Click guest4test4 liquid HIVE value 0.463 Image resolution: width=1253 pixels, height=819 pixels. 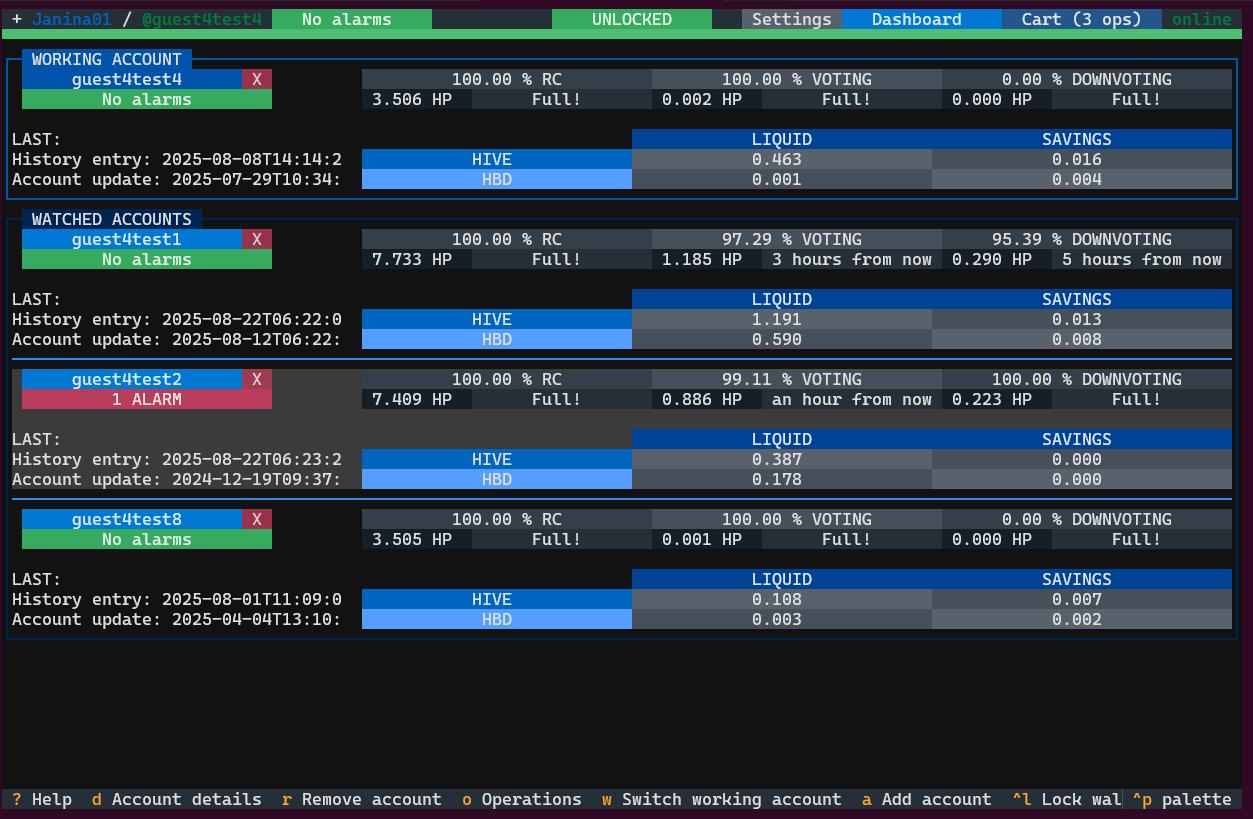click(x=782, y=159)
